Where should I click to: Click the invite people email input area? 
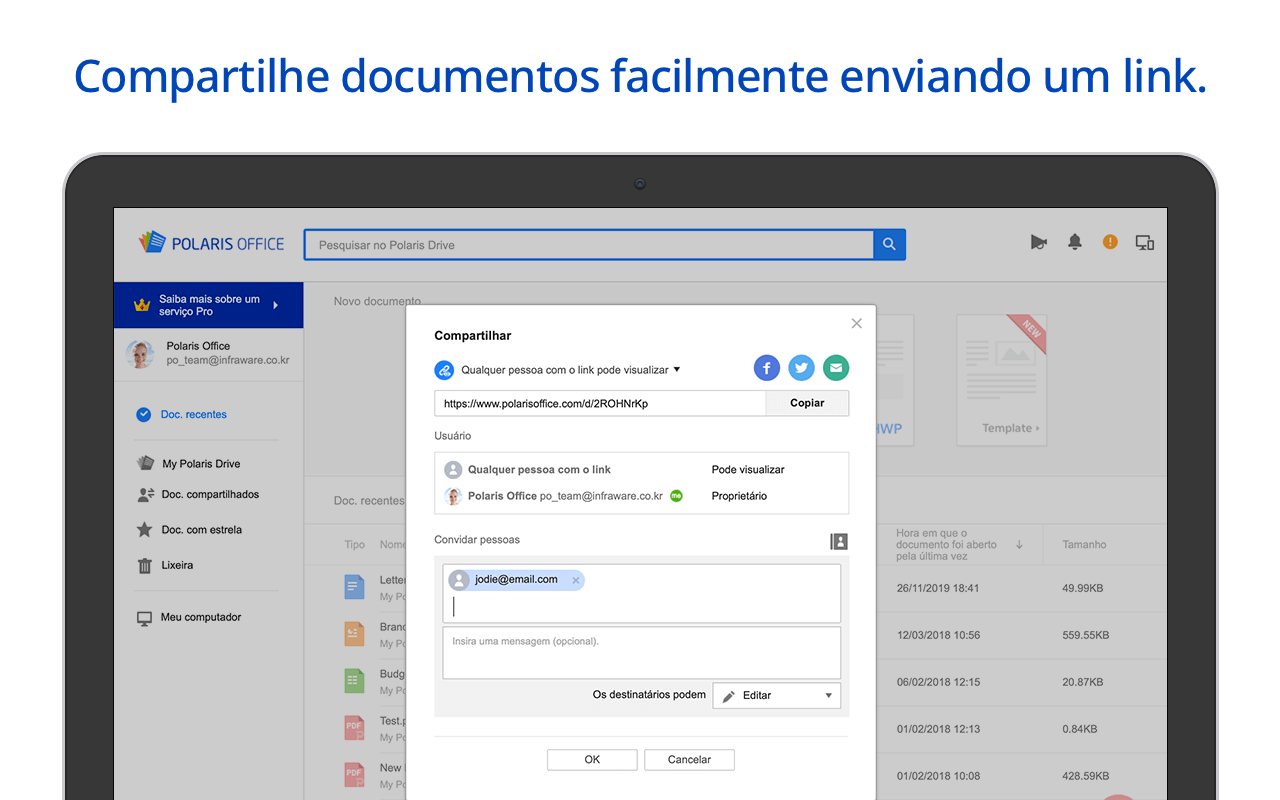(641, 593)
